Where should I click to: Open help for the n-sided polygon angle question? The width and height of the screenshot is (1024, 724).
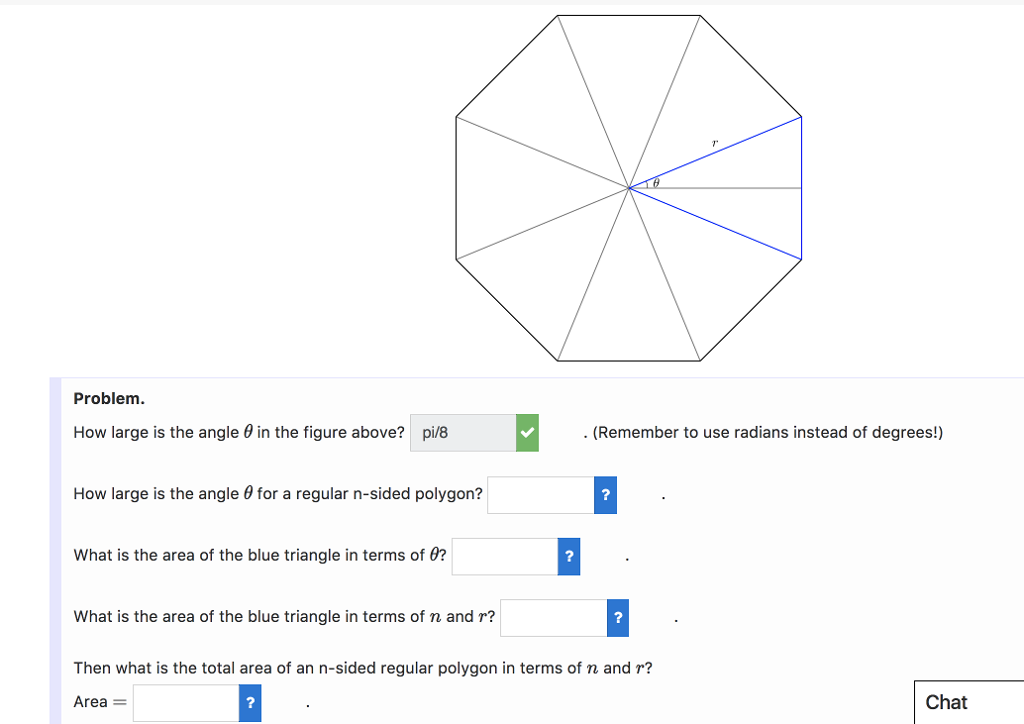coord(605,494)
